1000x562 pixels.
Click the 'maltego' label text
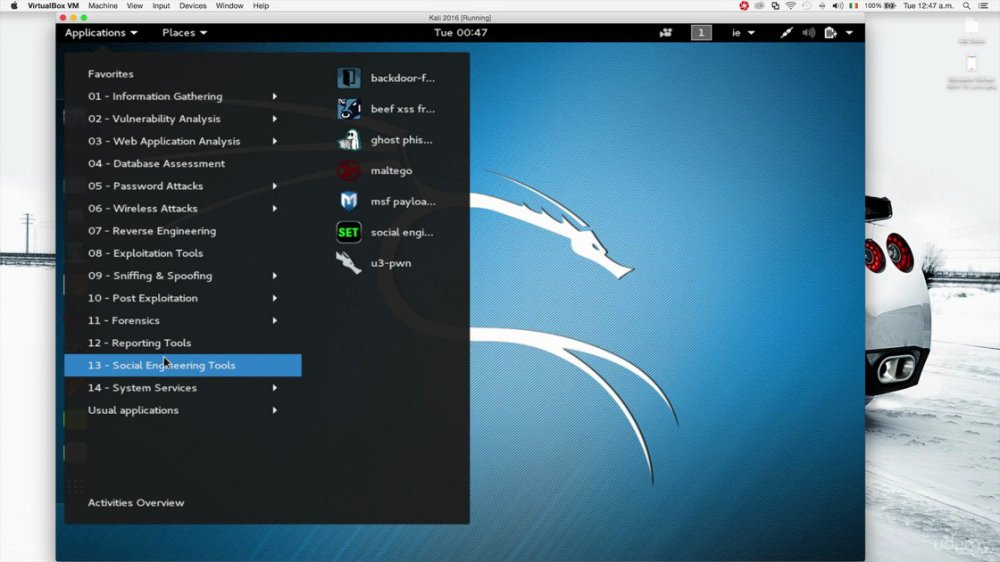391,171
